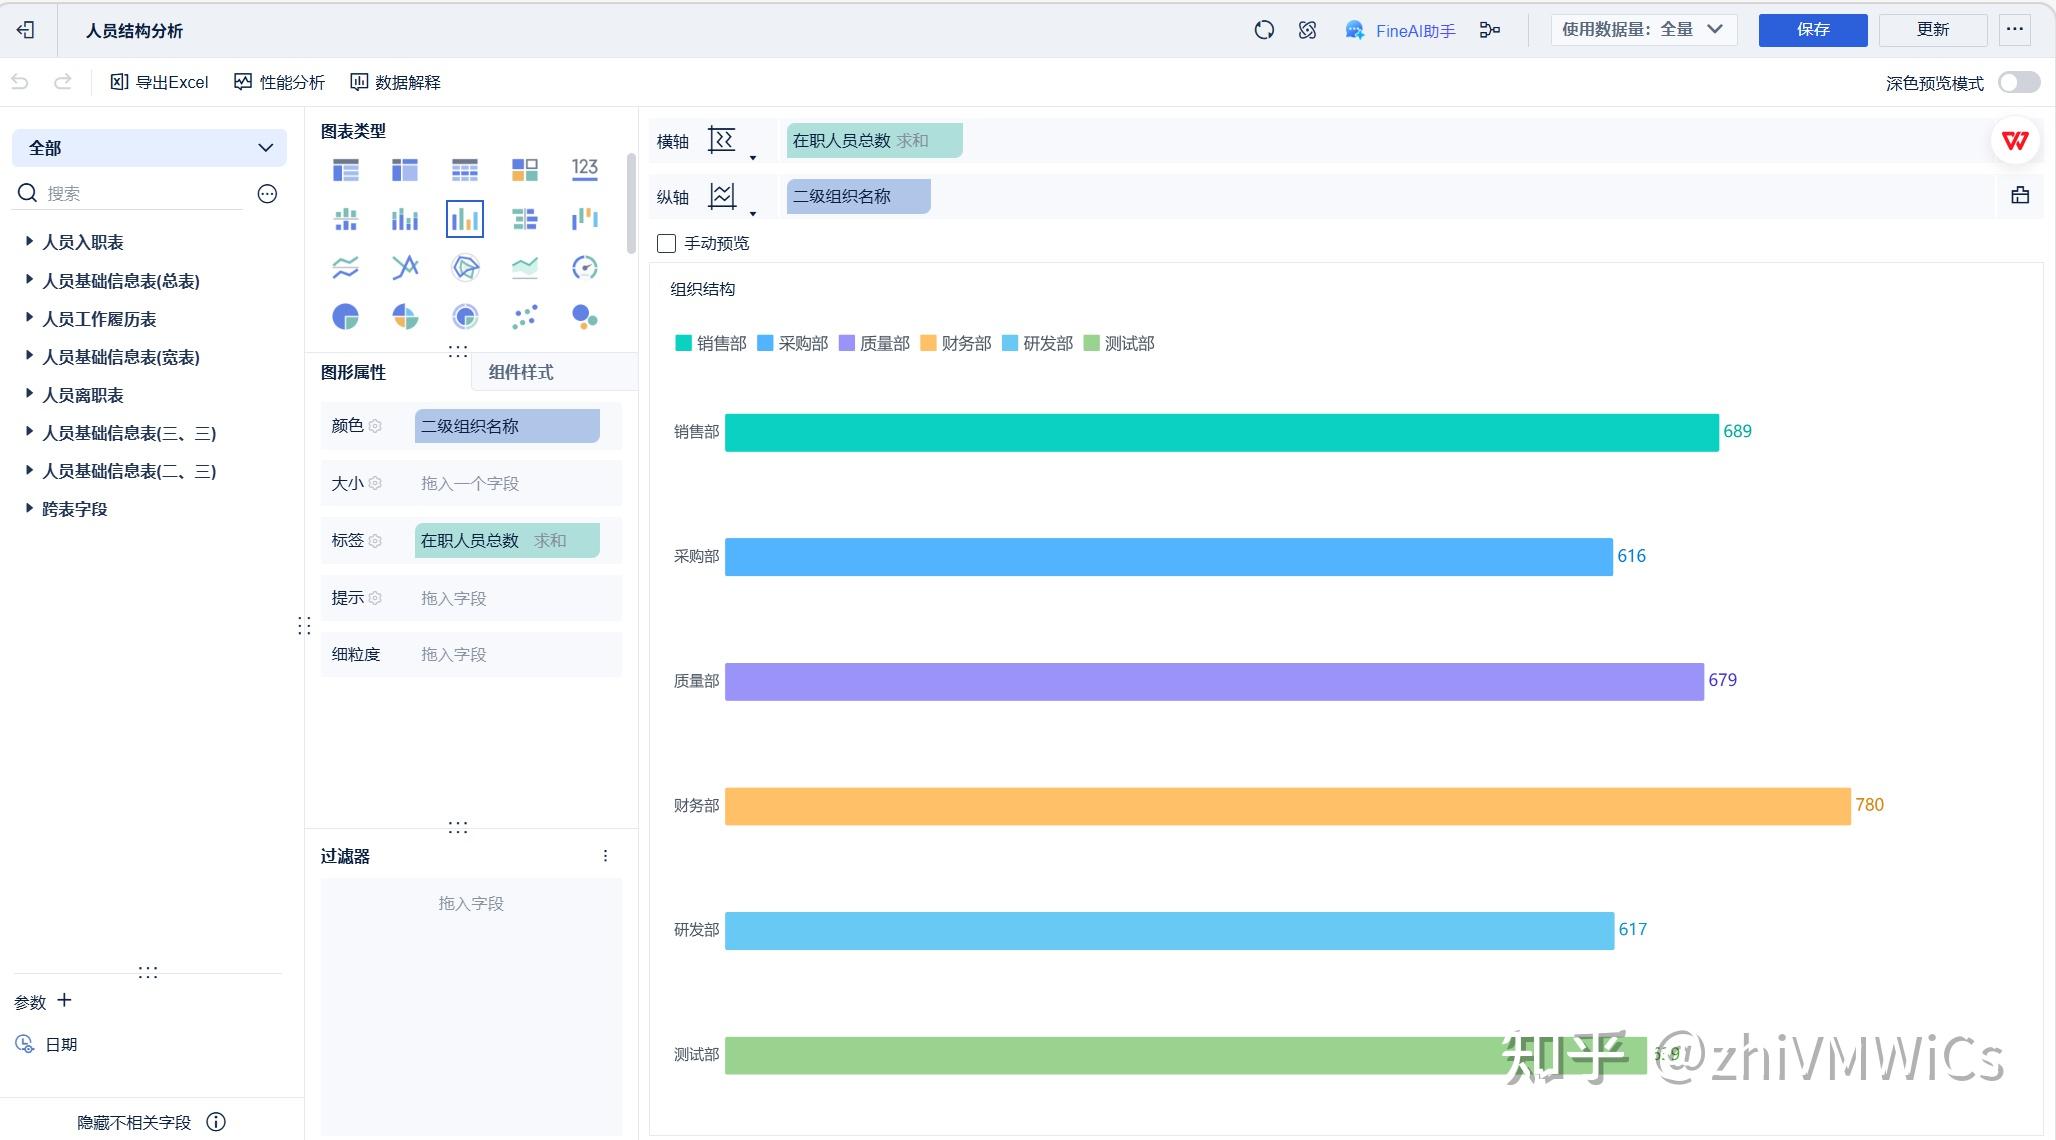Screen dimensions: 2056x1140
Task: Select the waterfall chart type
Action: [585, 219]
